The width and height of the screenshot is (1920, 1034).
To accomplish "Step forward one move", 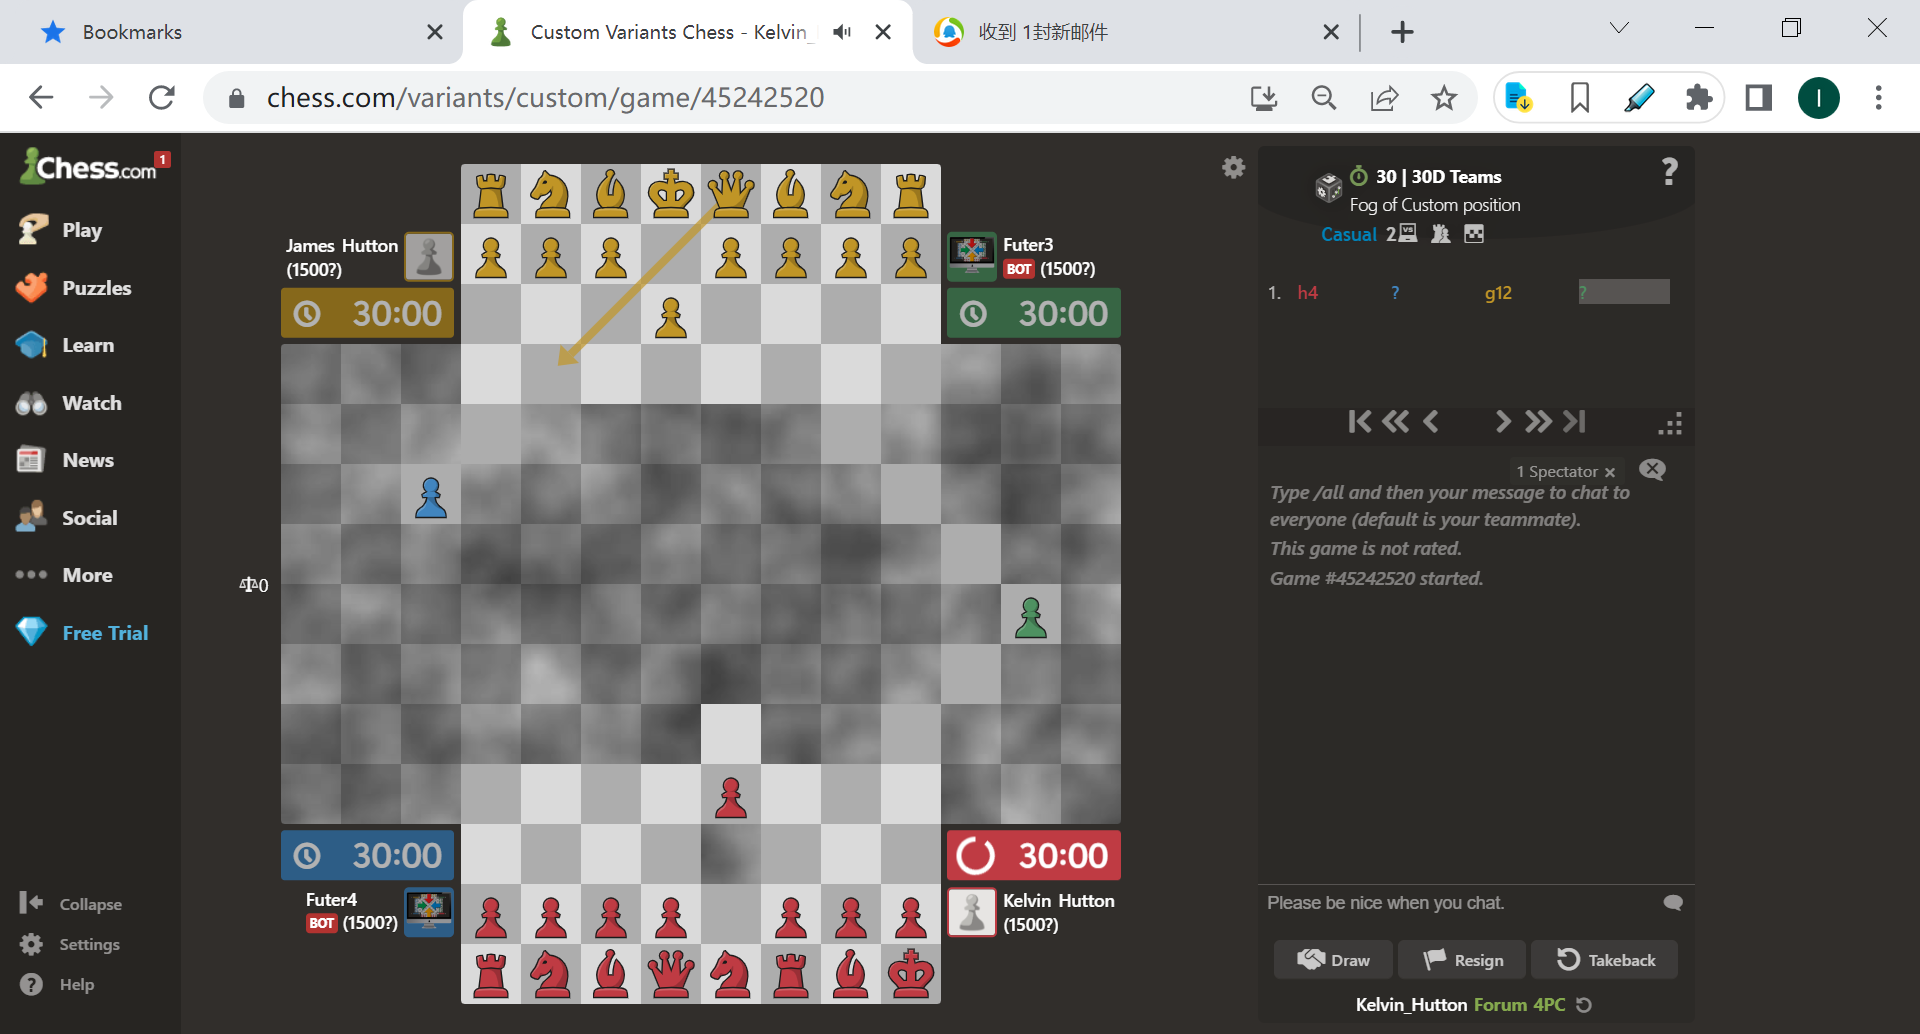I will [1502, 422].
